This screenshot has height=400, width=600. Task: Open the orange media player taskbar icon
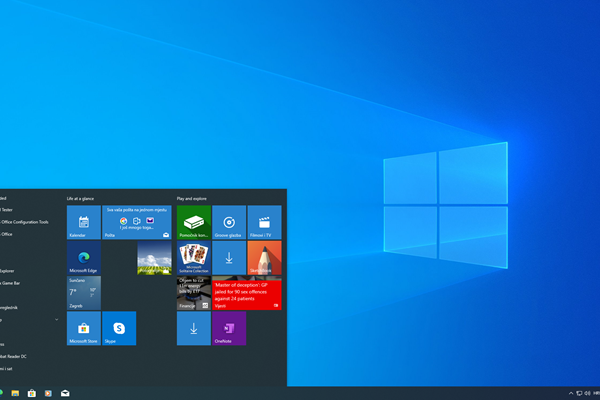coord(48,393)
